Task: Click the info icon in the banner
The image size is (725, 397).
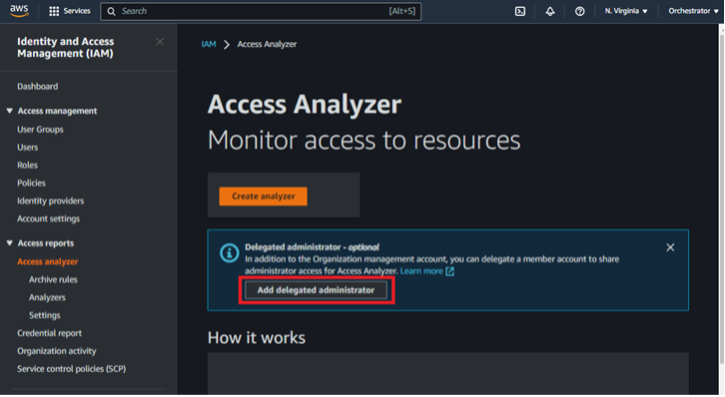Action: [x=229, y=253]
